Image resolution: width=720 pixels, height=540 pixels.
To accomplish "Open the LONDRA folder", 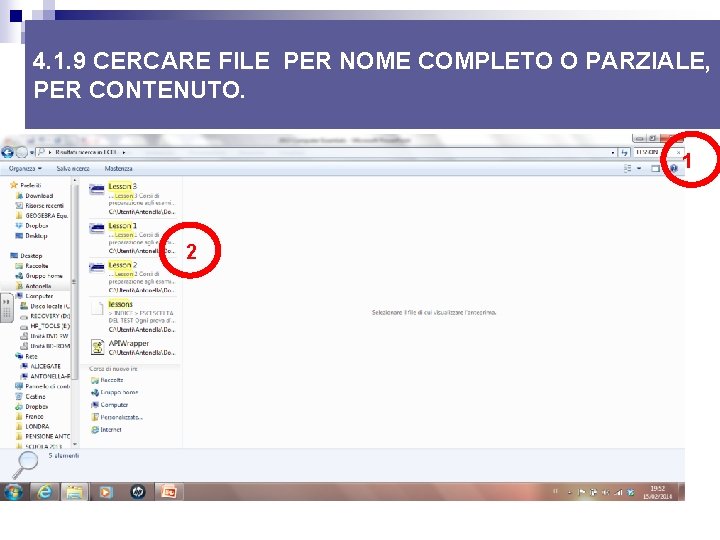I will pyautogui.click(x=32, y=427).
